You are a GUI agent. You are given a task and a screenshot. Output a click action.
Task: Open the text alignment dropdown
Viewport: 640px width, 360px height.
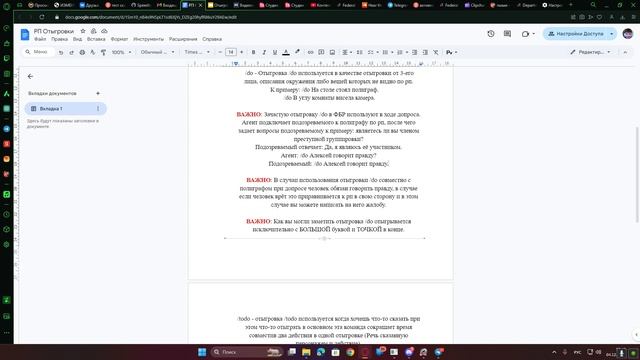tap(347, 52)
